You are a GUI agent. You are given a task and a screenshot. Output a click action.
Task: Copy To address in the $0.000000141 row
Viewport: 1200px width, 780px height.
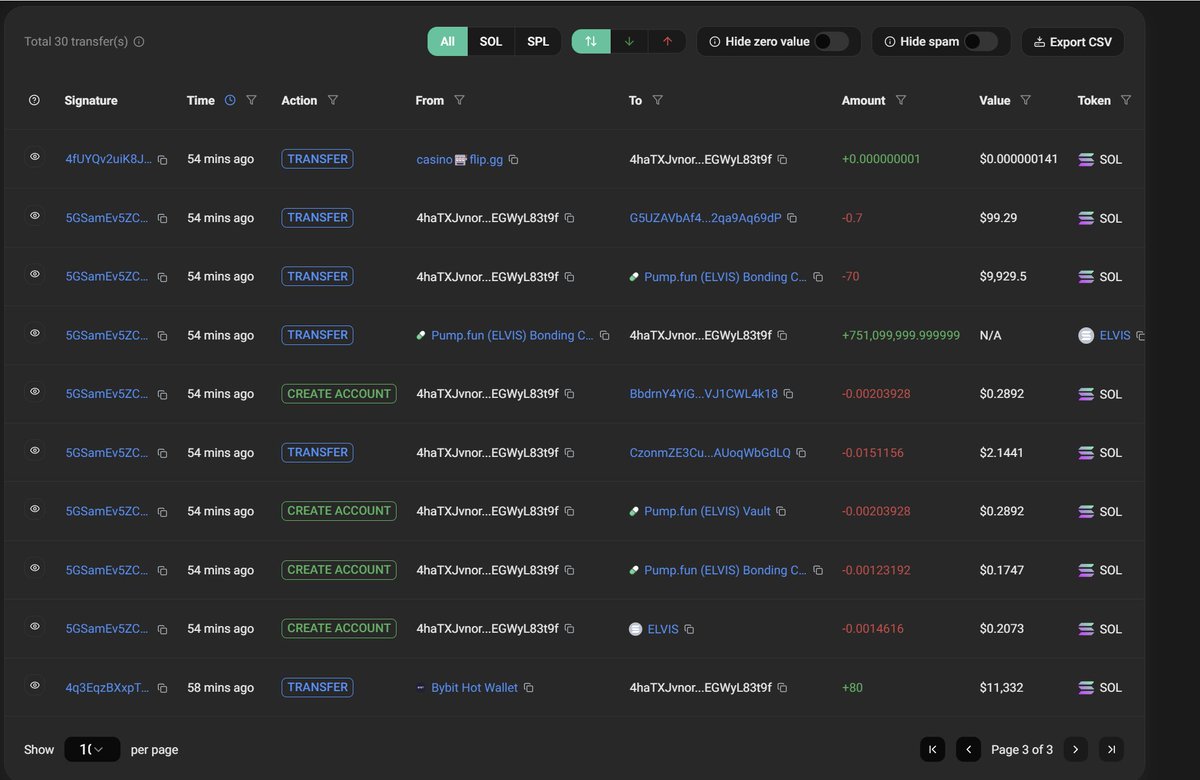[782, 160]
